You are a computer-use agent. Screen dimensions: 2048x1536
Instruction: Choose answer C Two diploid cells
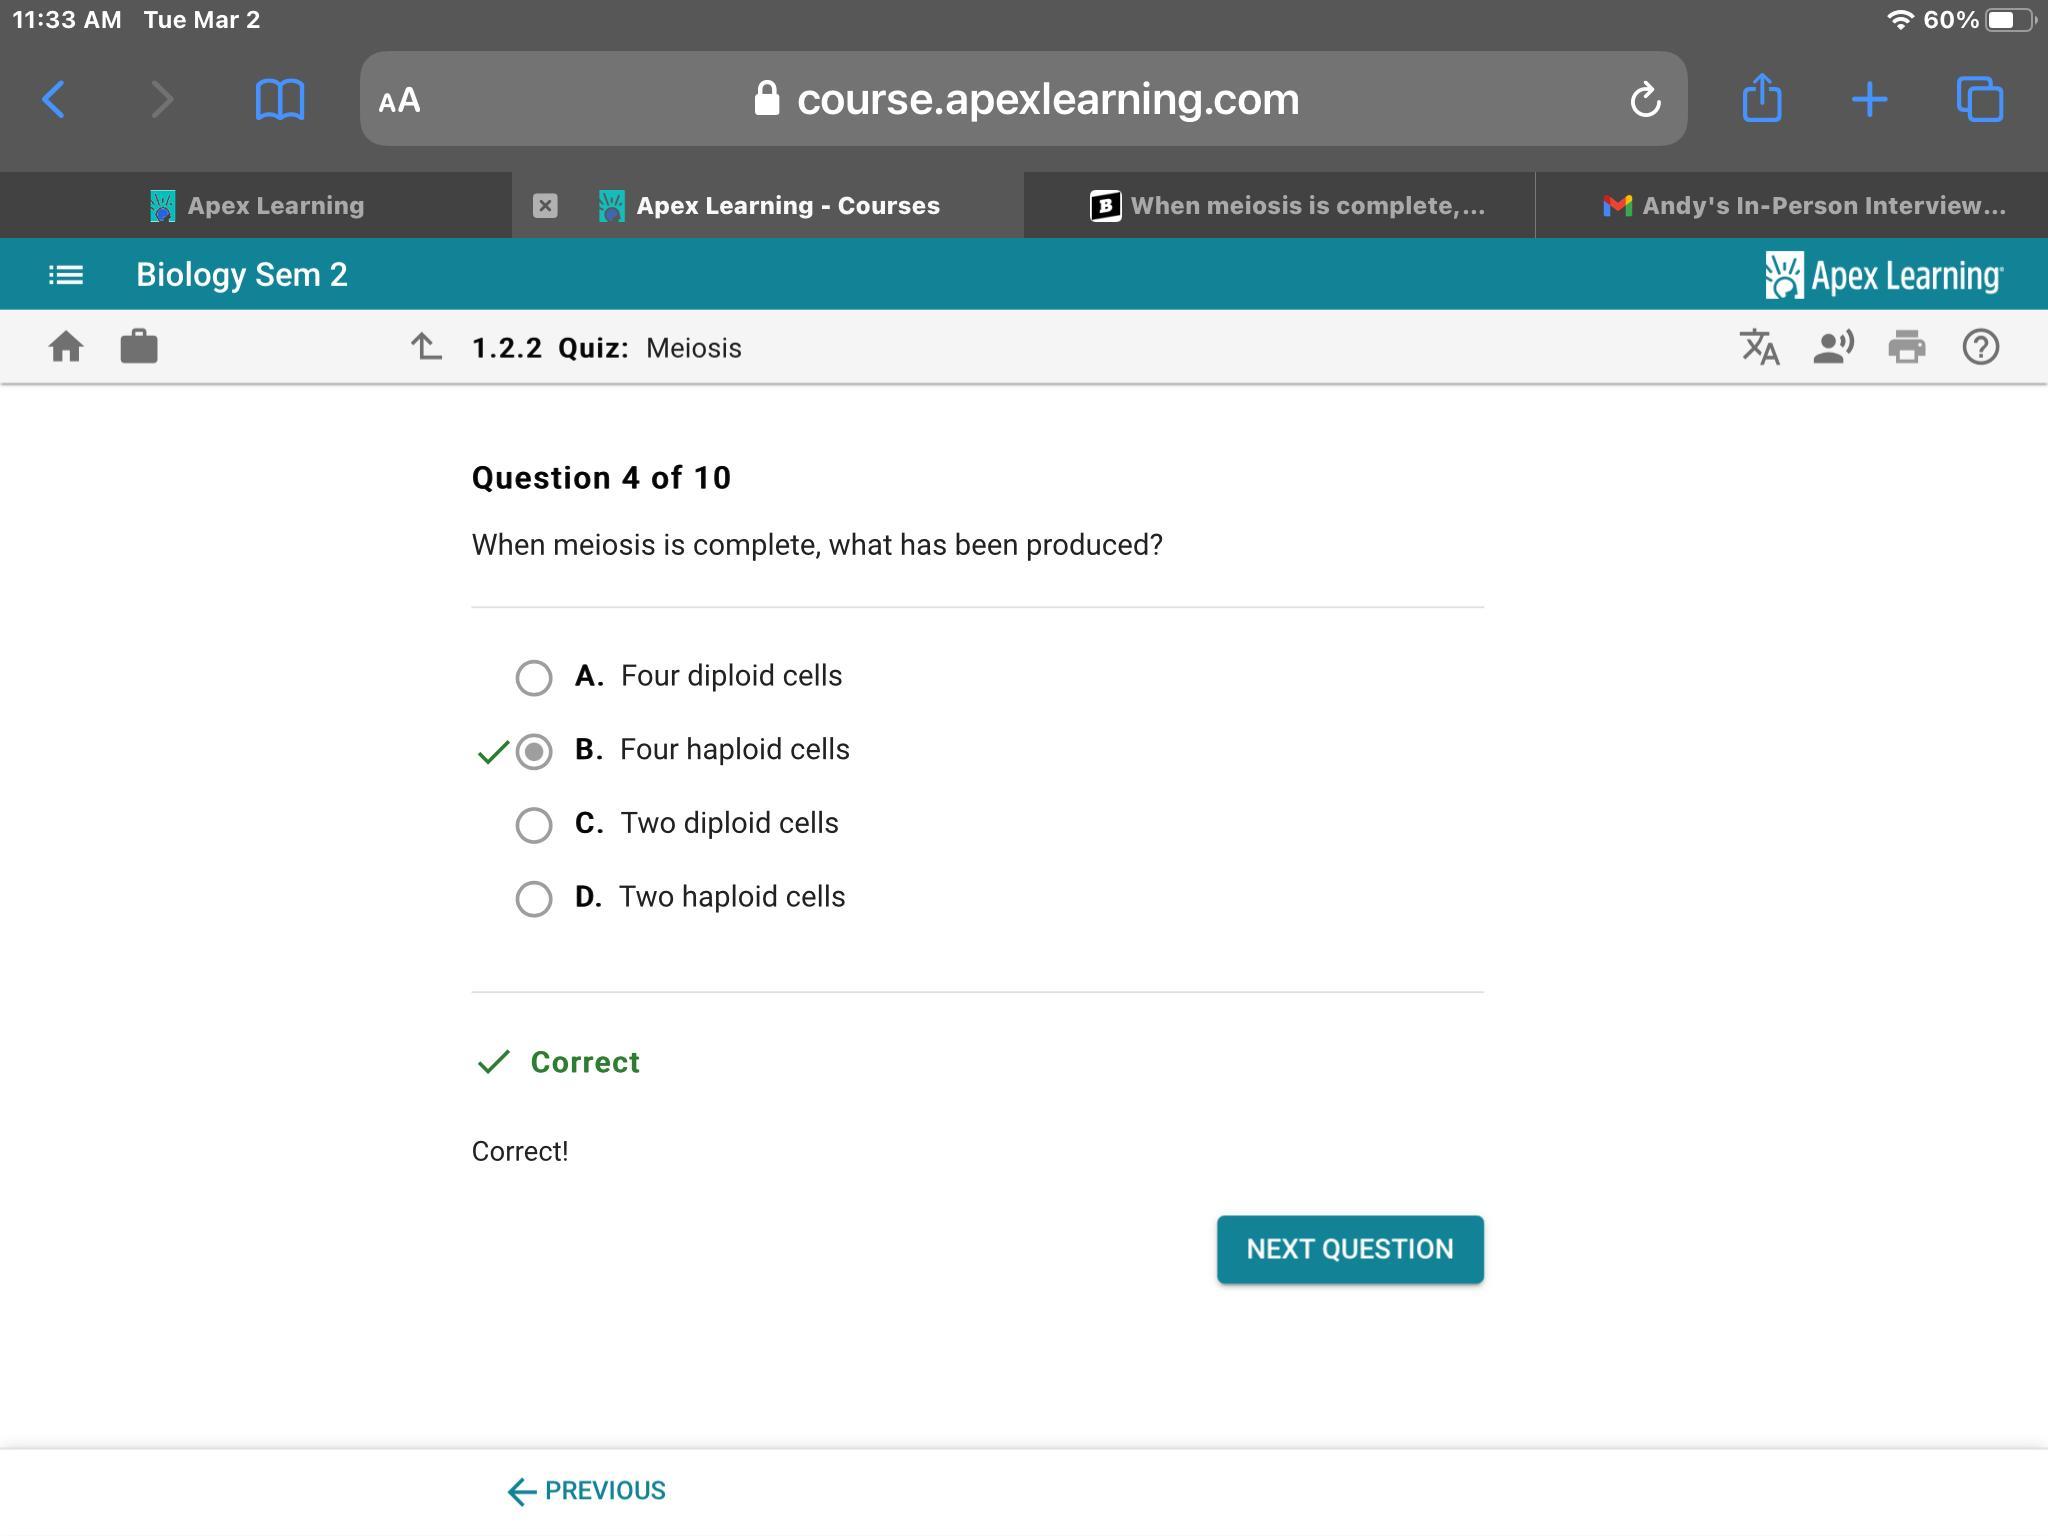click(534, 825)
